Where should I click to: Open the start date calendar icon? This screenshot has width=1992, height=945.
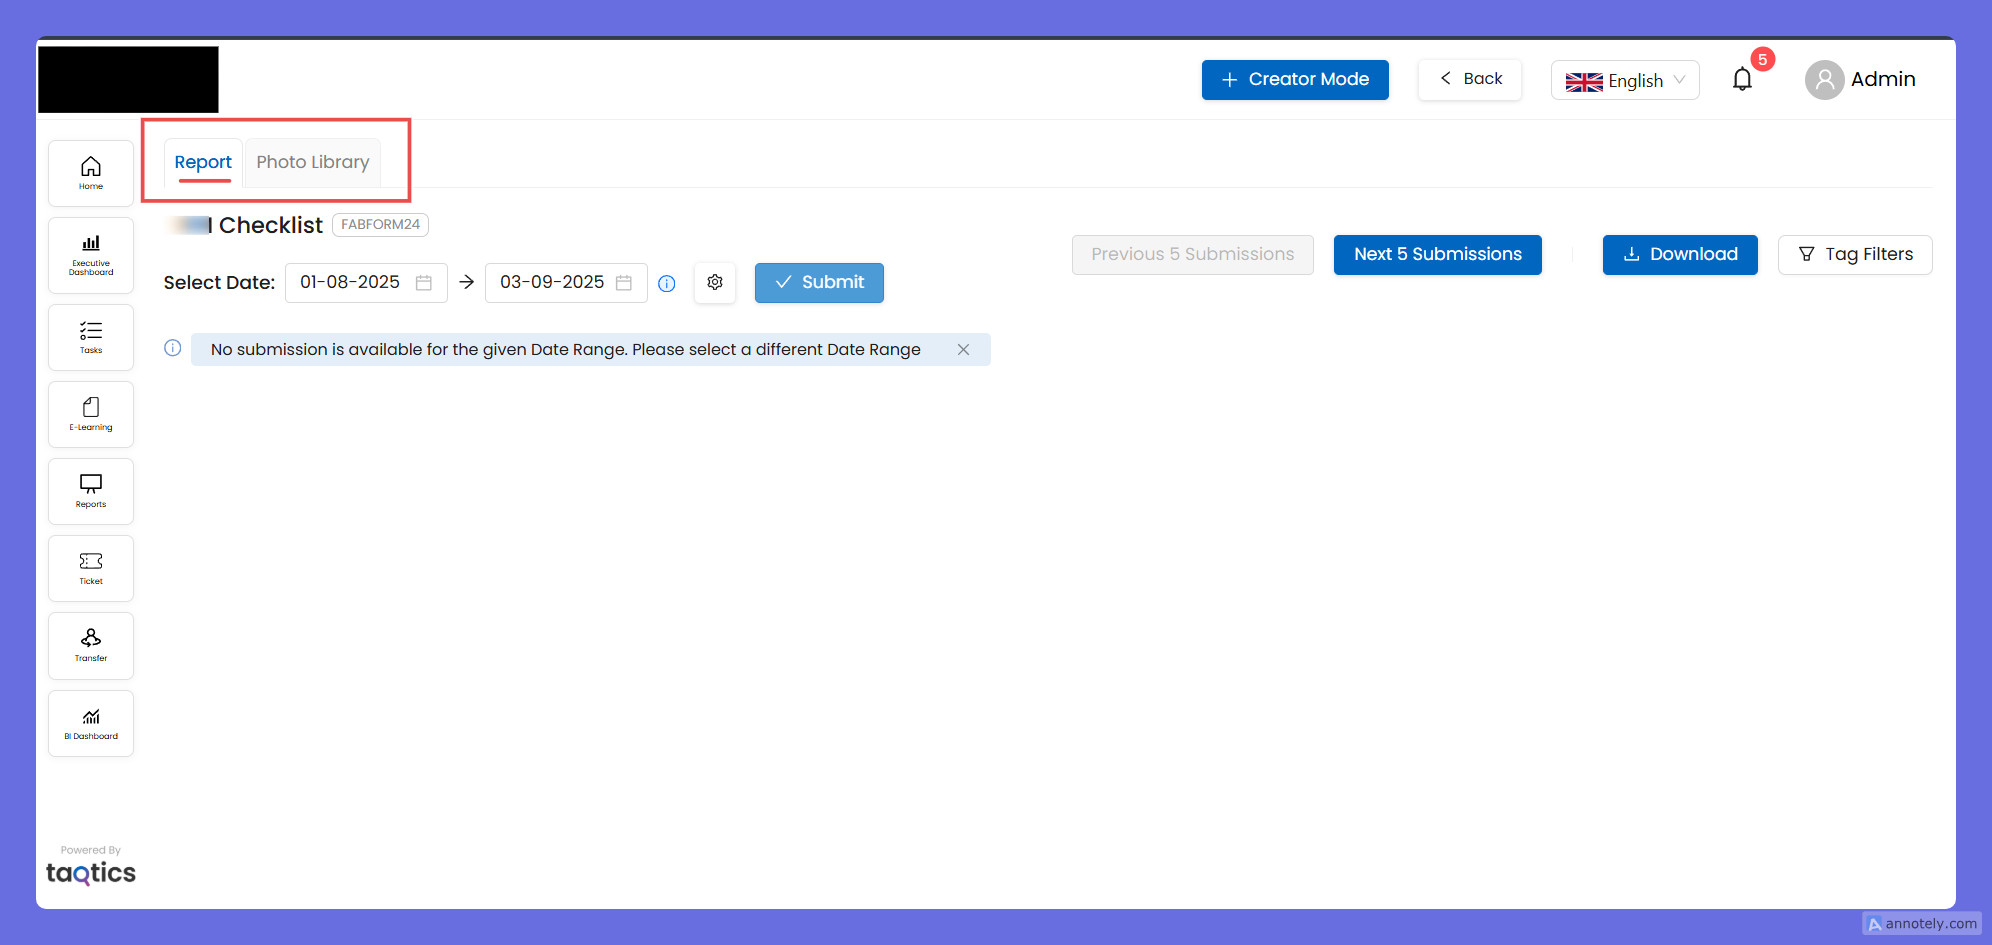click(424, 283)
